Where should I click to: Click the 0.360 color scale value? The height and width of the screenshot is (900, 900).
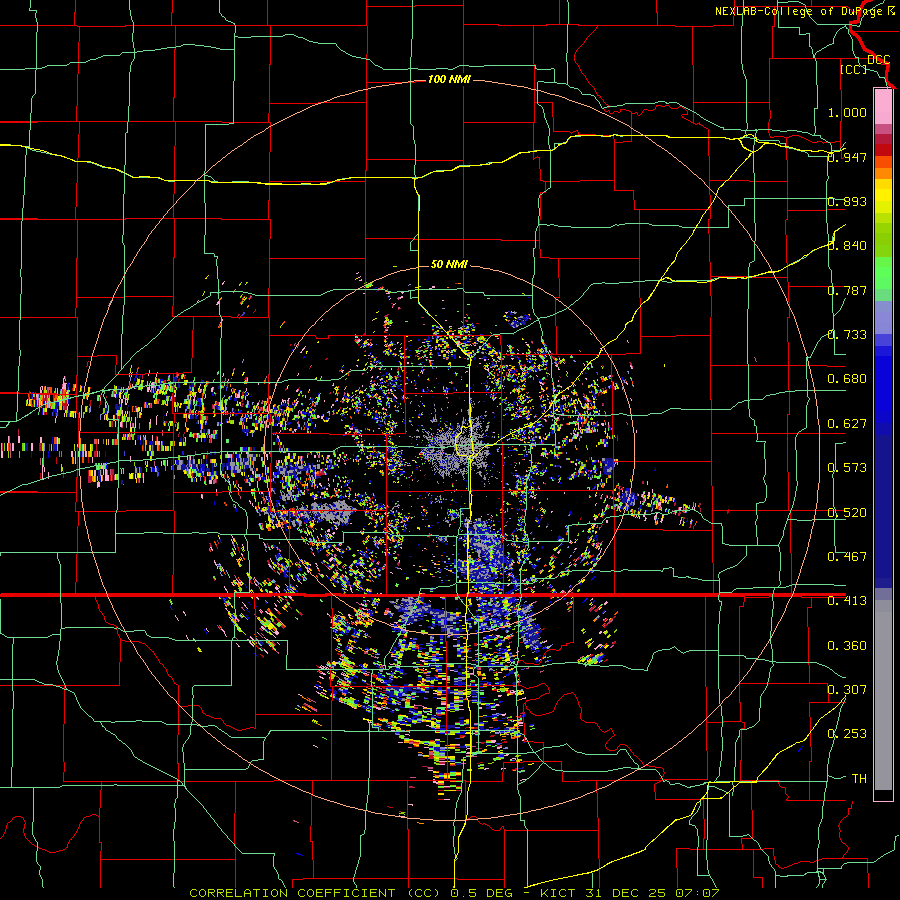click(x=847, y=646)
